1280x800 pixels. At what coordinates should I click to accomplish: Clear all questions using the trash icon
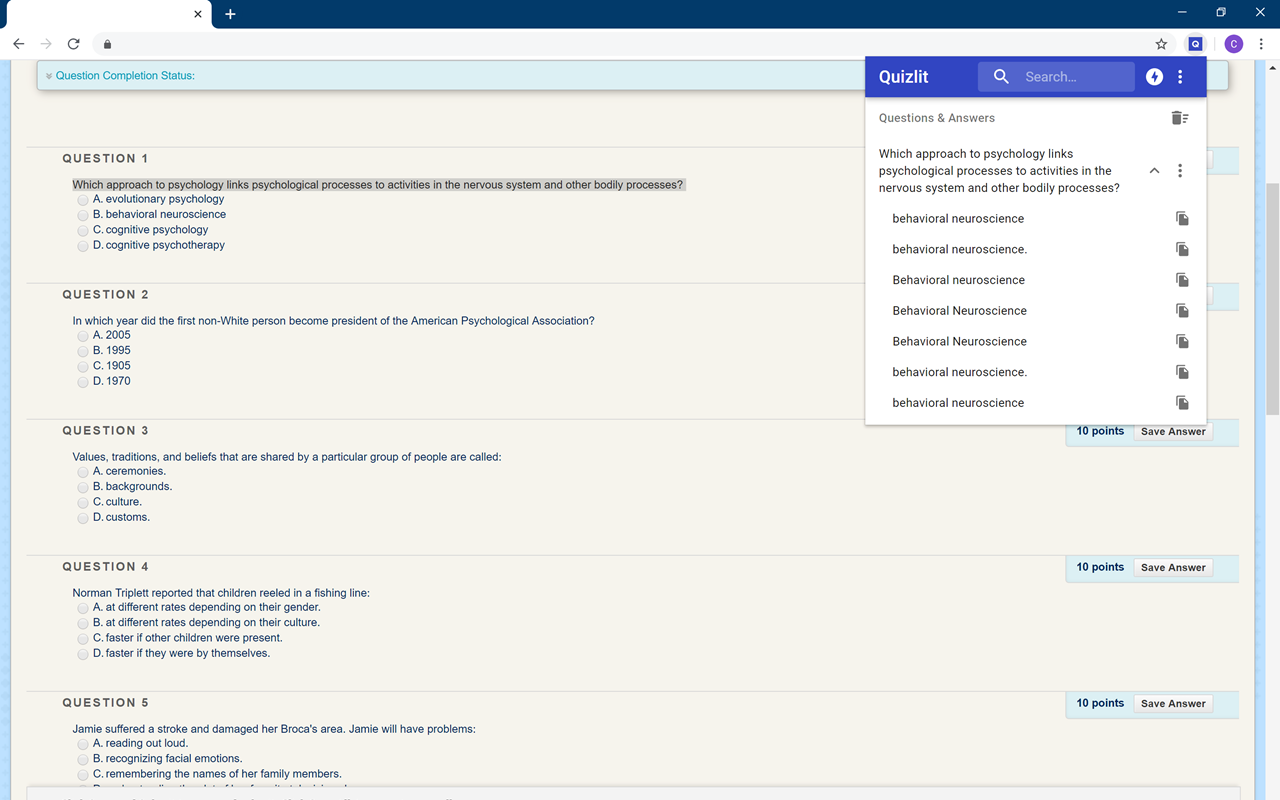tap(1179, 117)
